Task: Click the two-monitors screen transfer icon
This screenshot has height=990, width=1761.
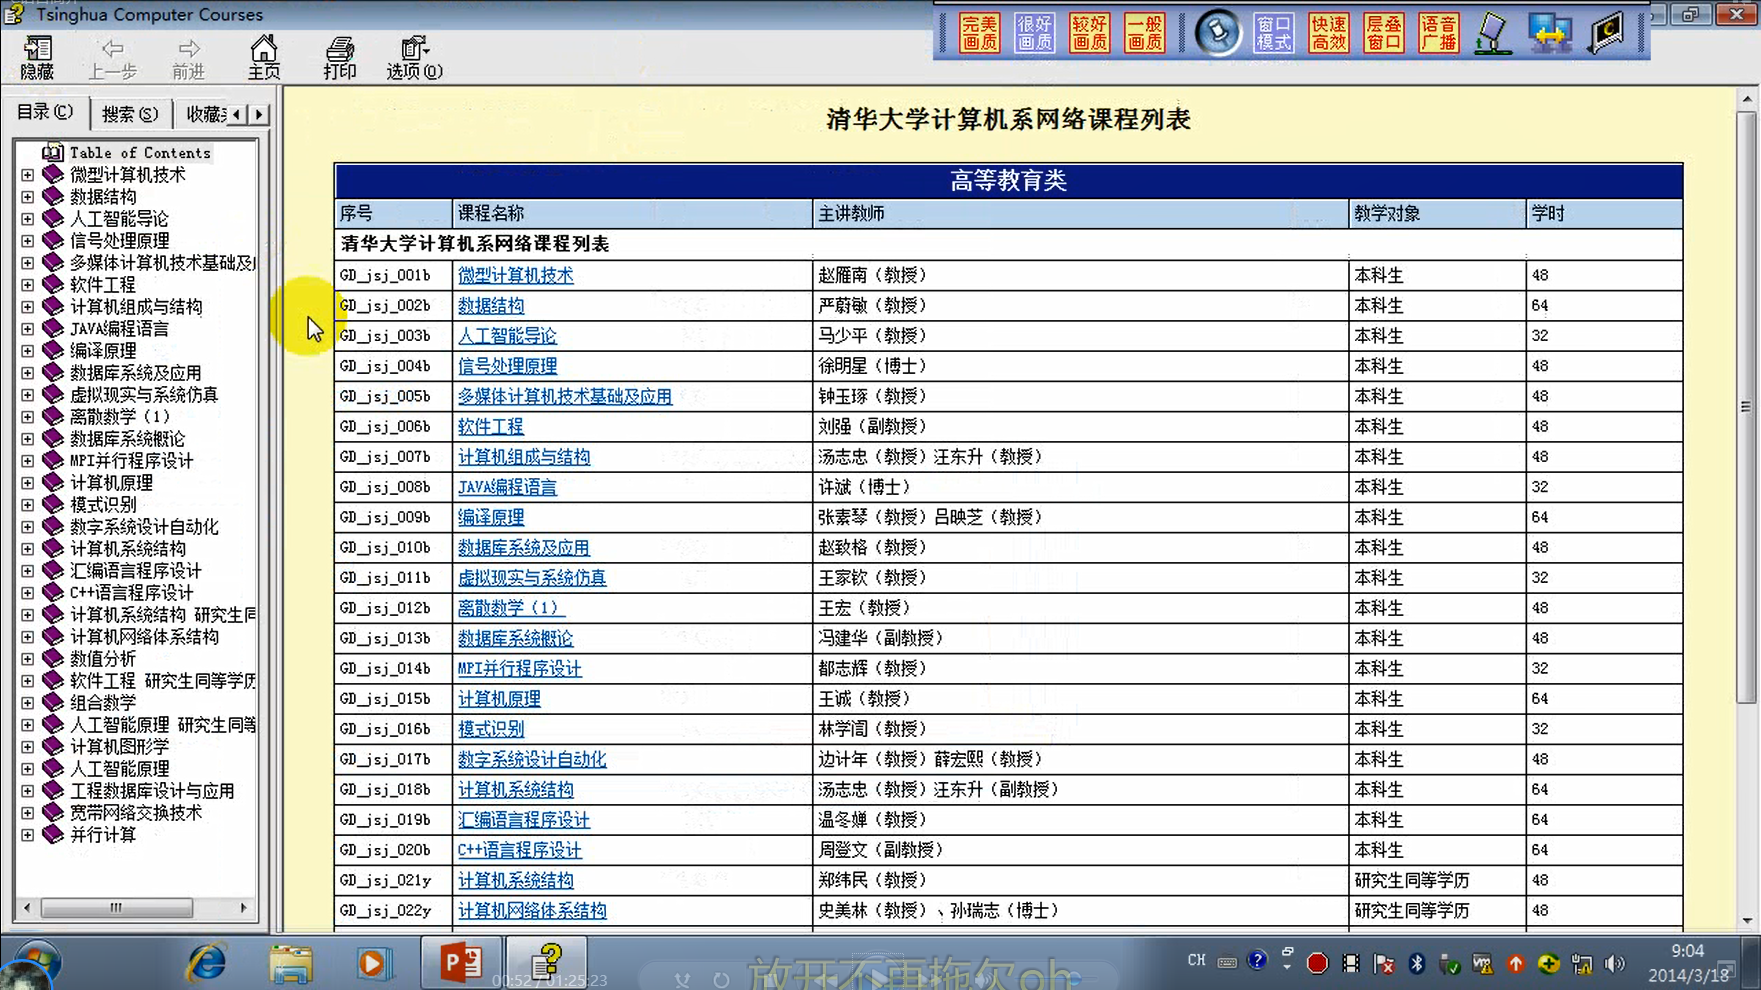Action: 1549,33
